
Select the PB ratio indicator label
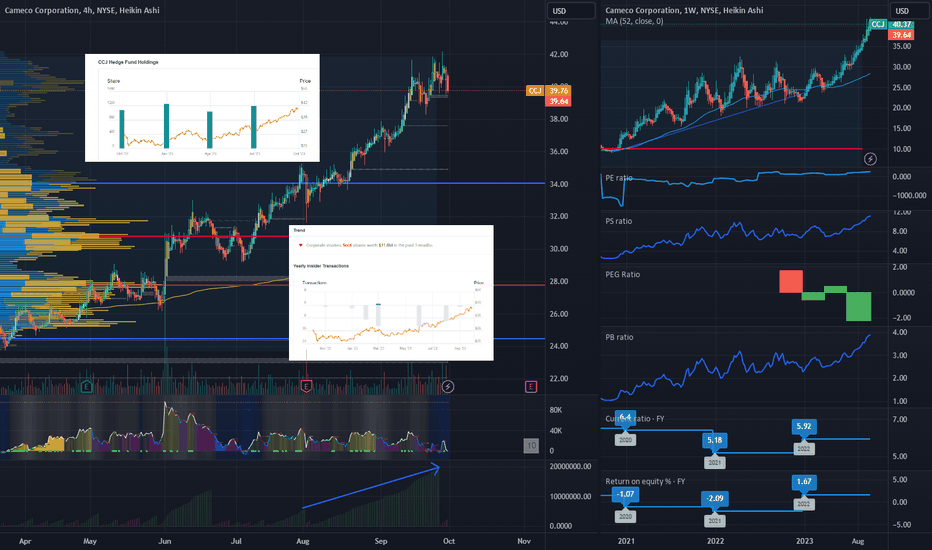pyautogui.click(x=619, y=337)
